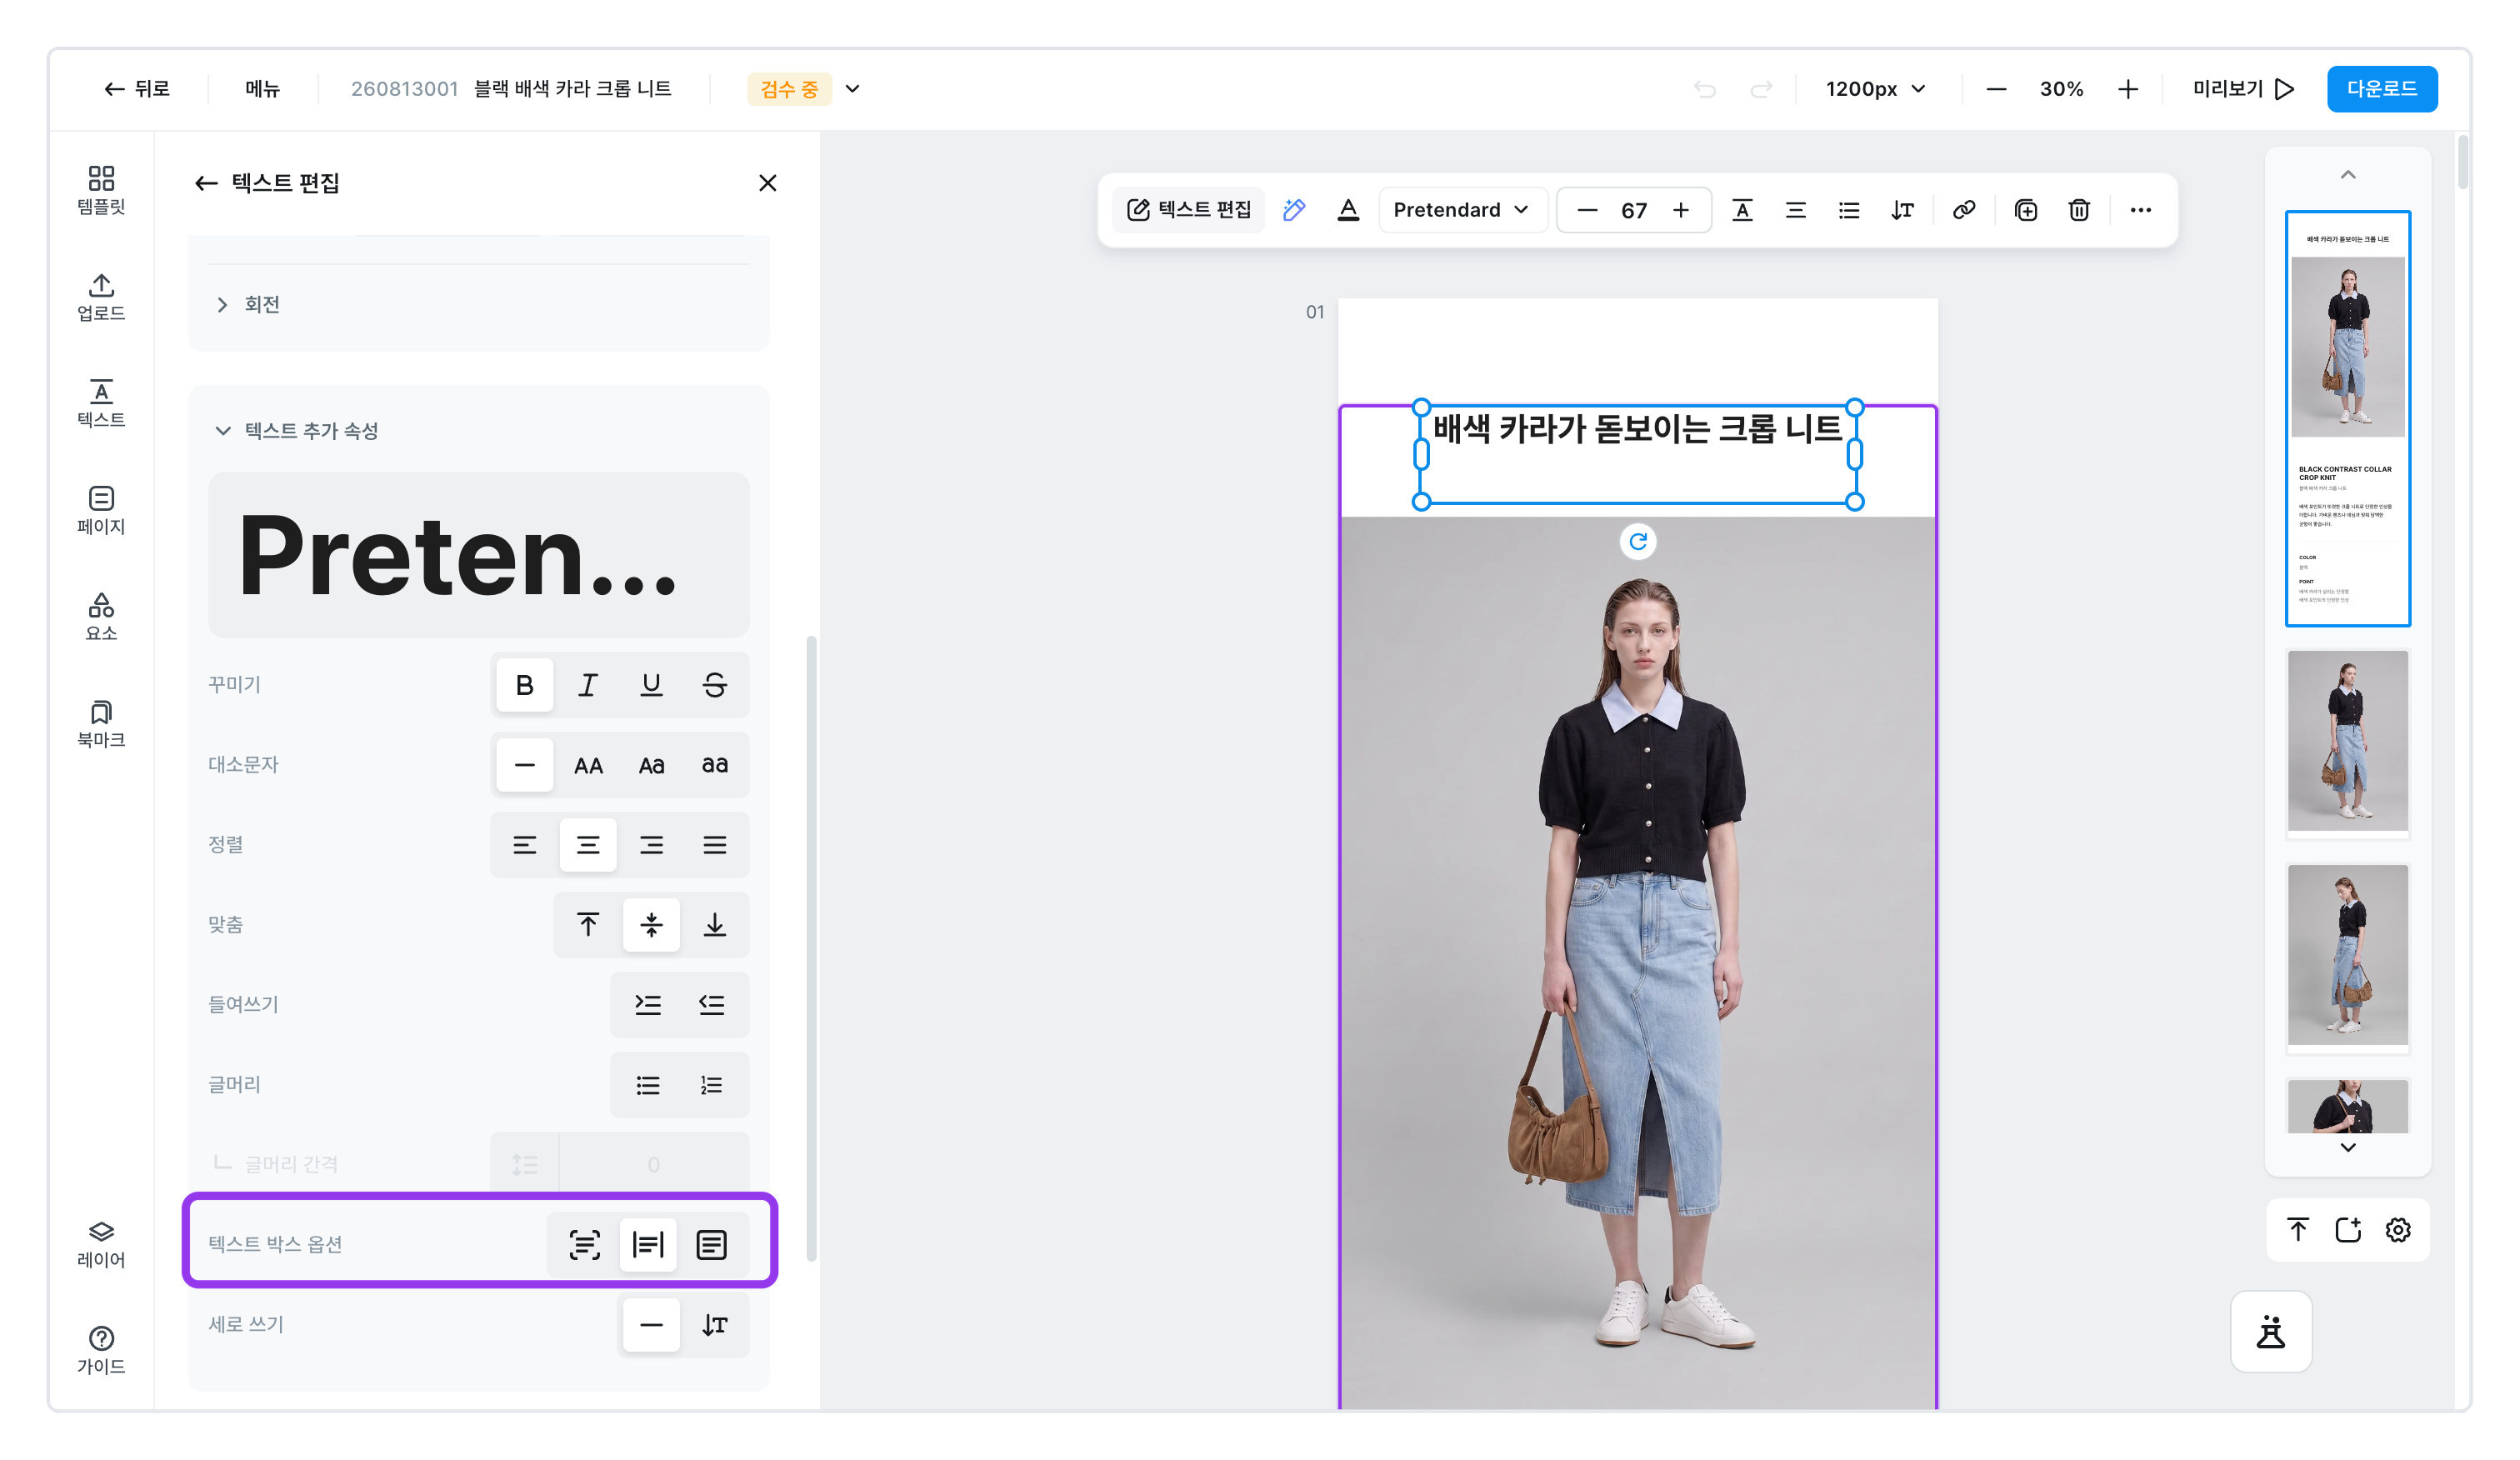Open the 메뉴 menu

(x=263, y=88)
